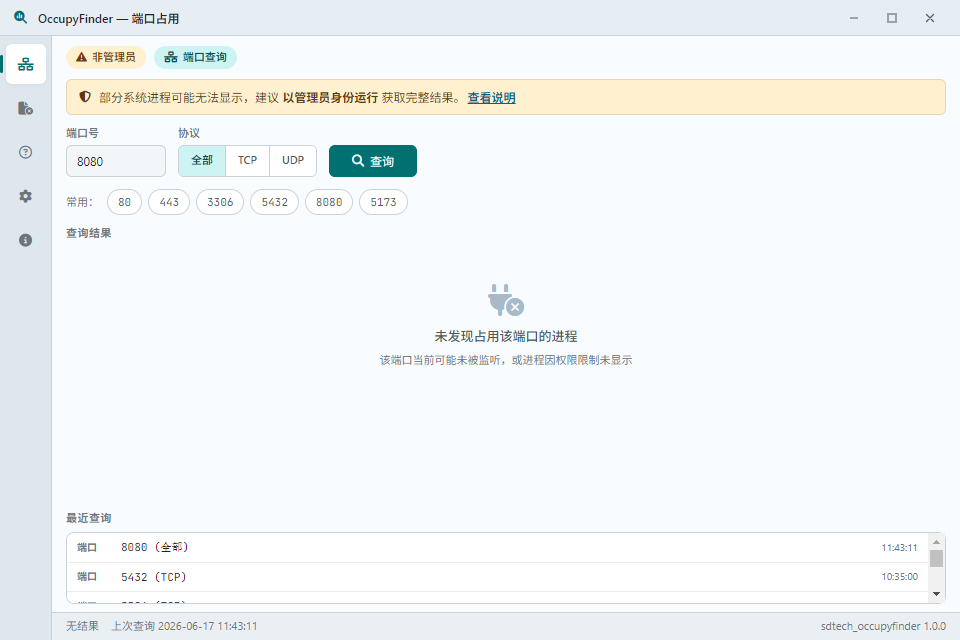Open settings via the gear sidebar icon

click(x=26, y=196)
